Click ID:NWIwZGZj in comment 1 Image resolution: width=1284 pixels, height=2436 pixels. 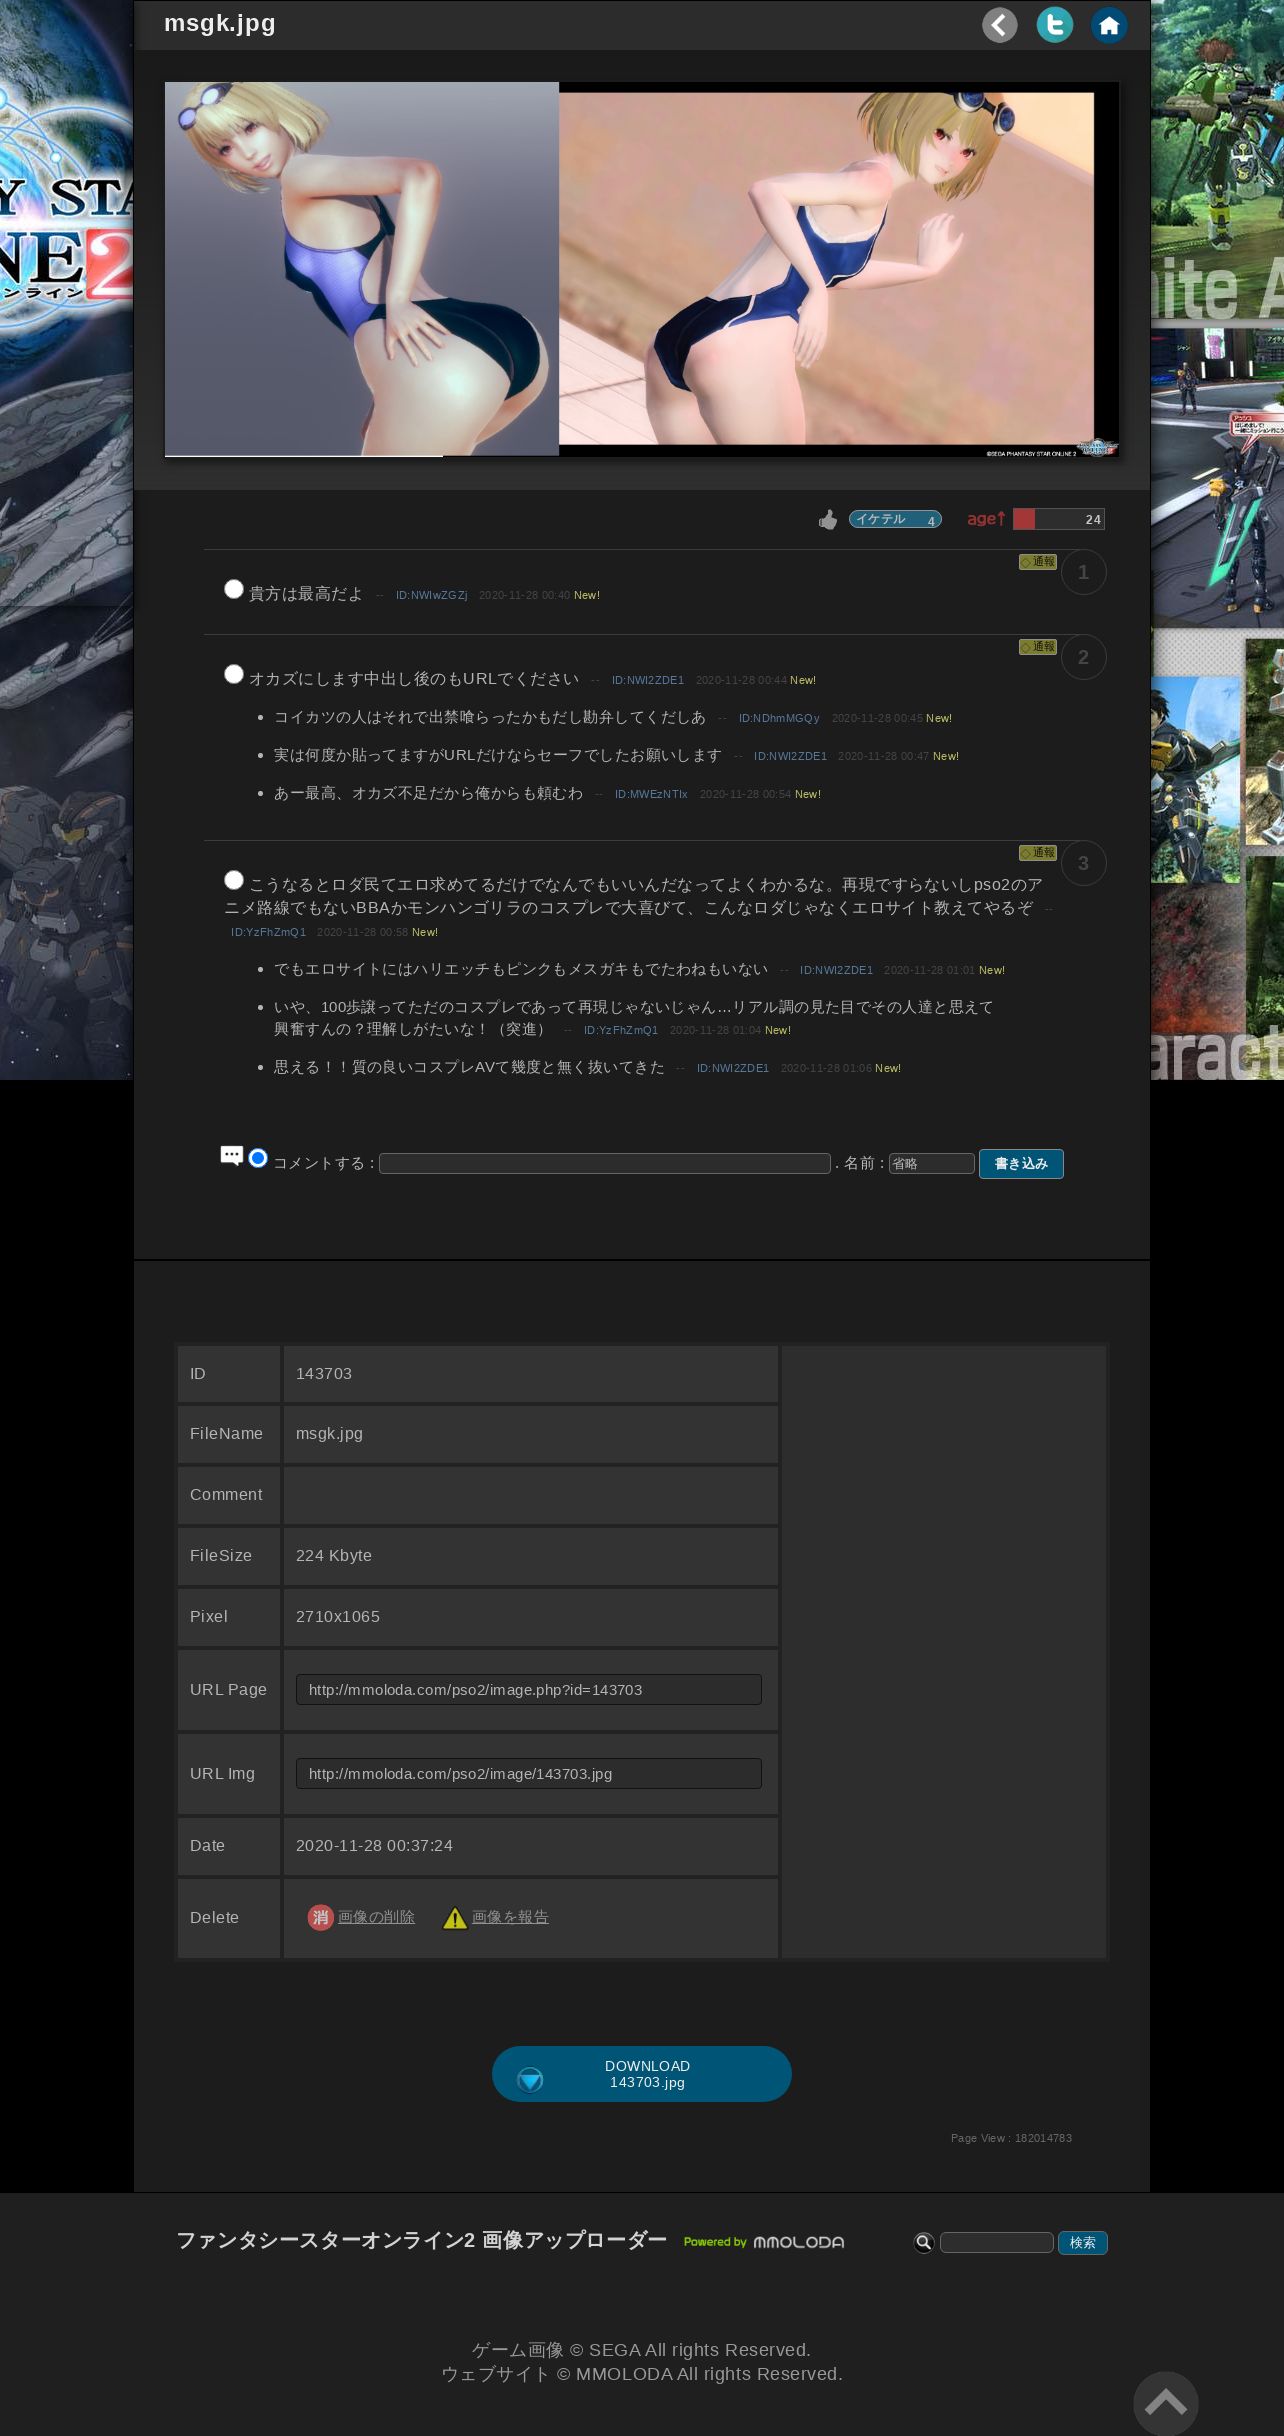431,595
